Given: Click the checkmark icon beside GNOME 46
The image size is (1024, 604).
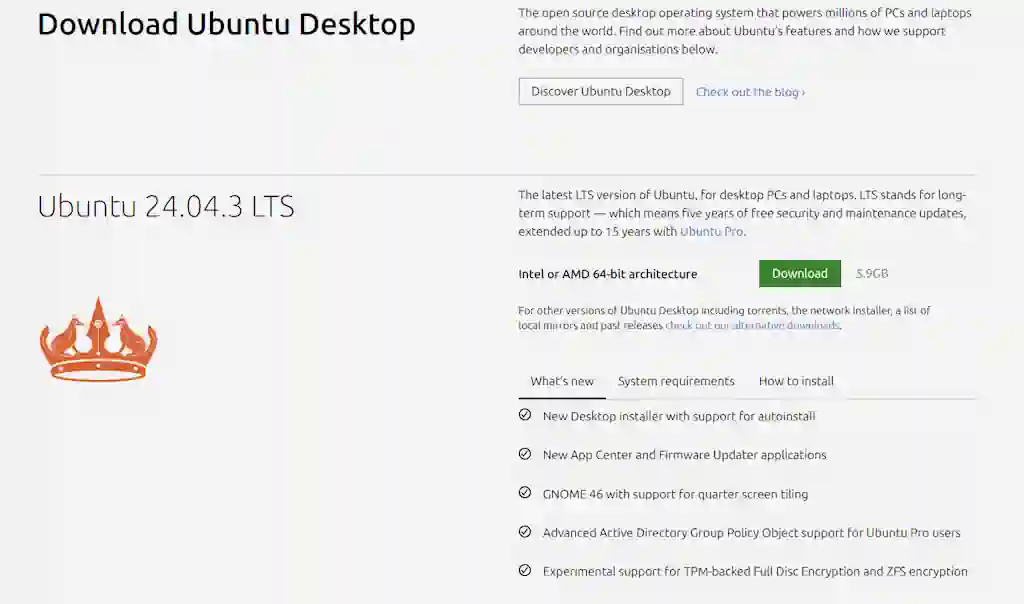Looking at the screenshot, I should (525, 493).
